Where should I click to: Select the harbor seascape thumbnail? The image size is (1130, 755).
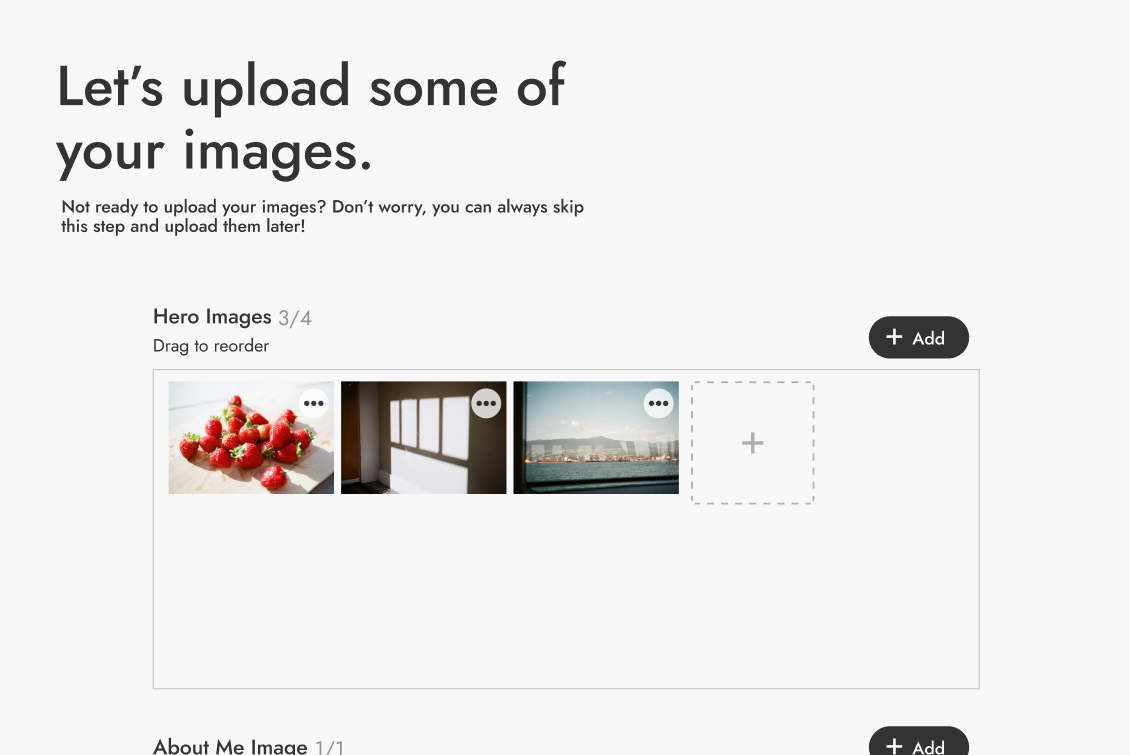596,438
